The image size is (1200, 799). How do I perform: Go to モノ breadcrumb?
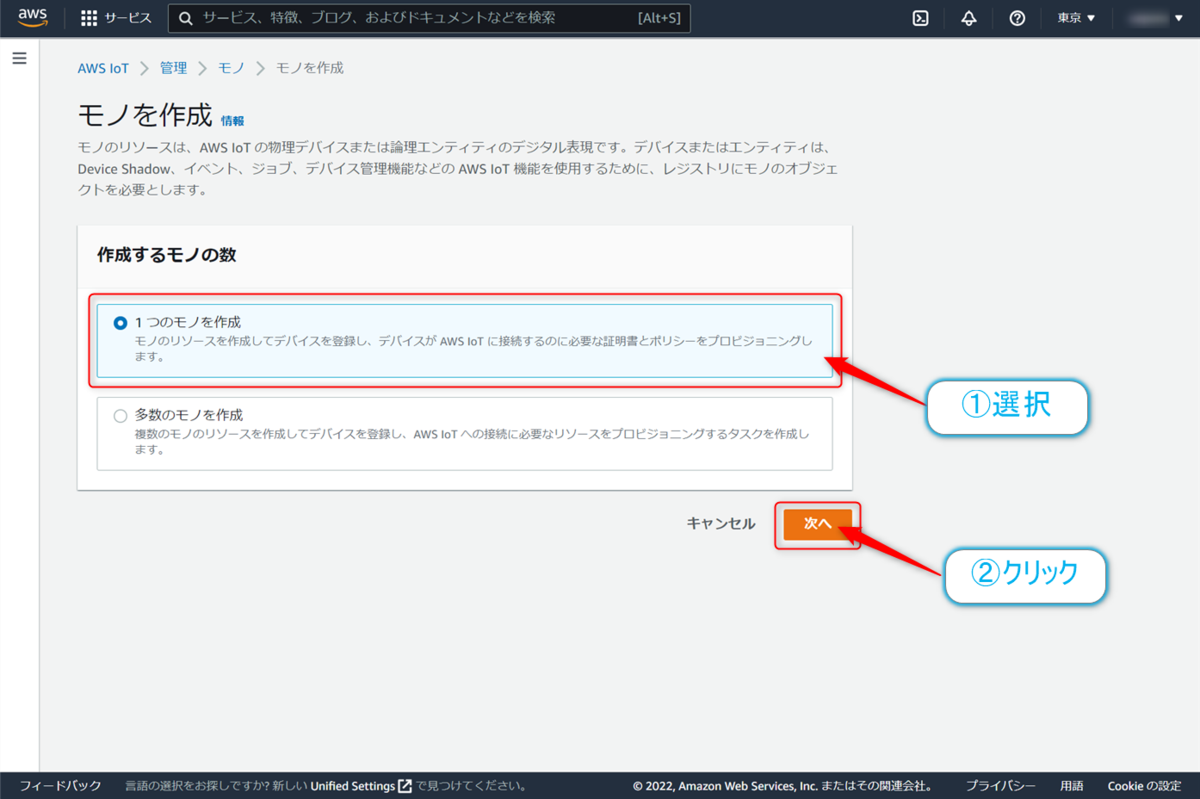tap(231, 68)
